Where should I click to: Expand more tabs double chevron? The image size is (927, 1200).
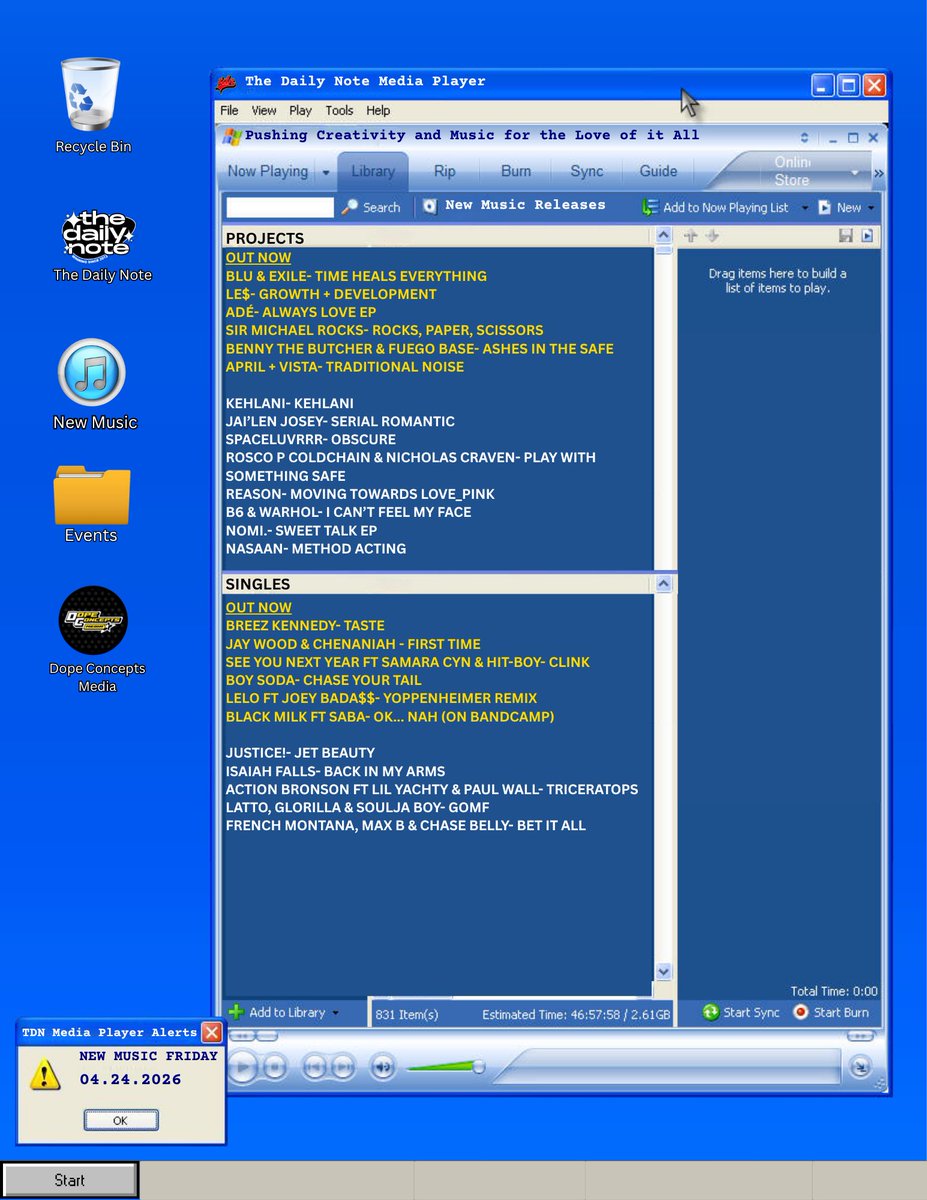879,174
